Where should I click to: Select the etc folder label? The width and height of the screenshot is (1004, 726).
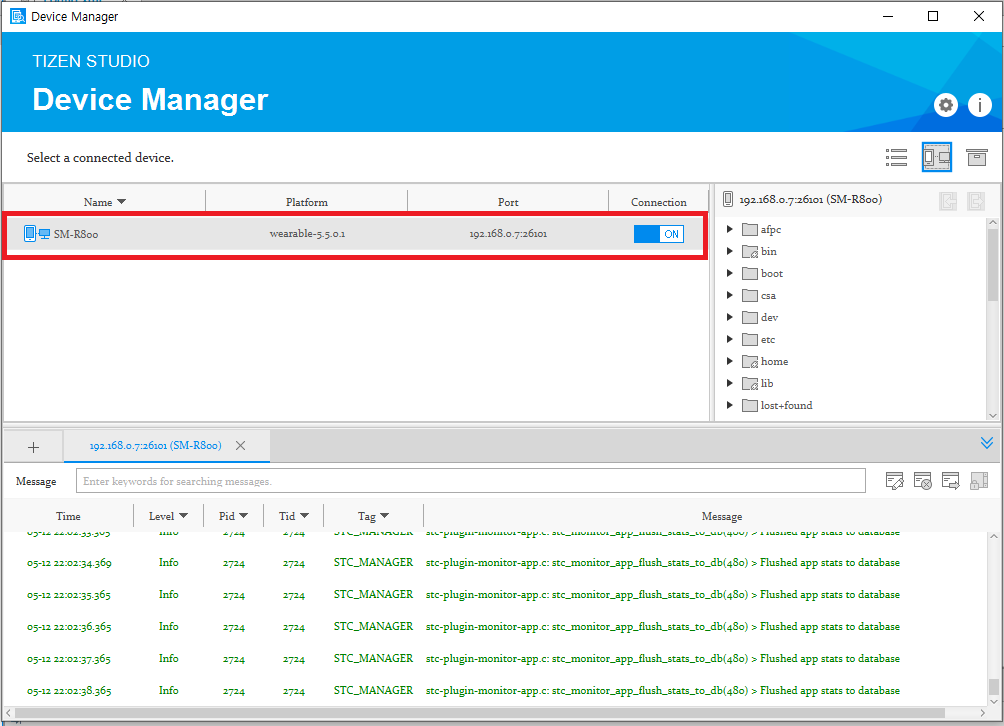coord(768,339)
